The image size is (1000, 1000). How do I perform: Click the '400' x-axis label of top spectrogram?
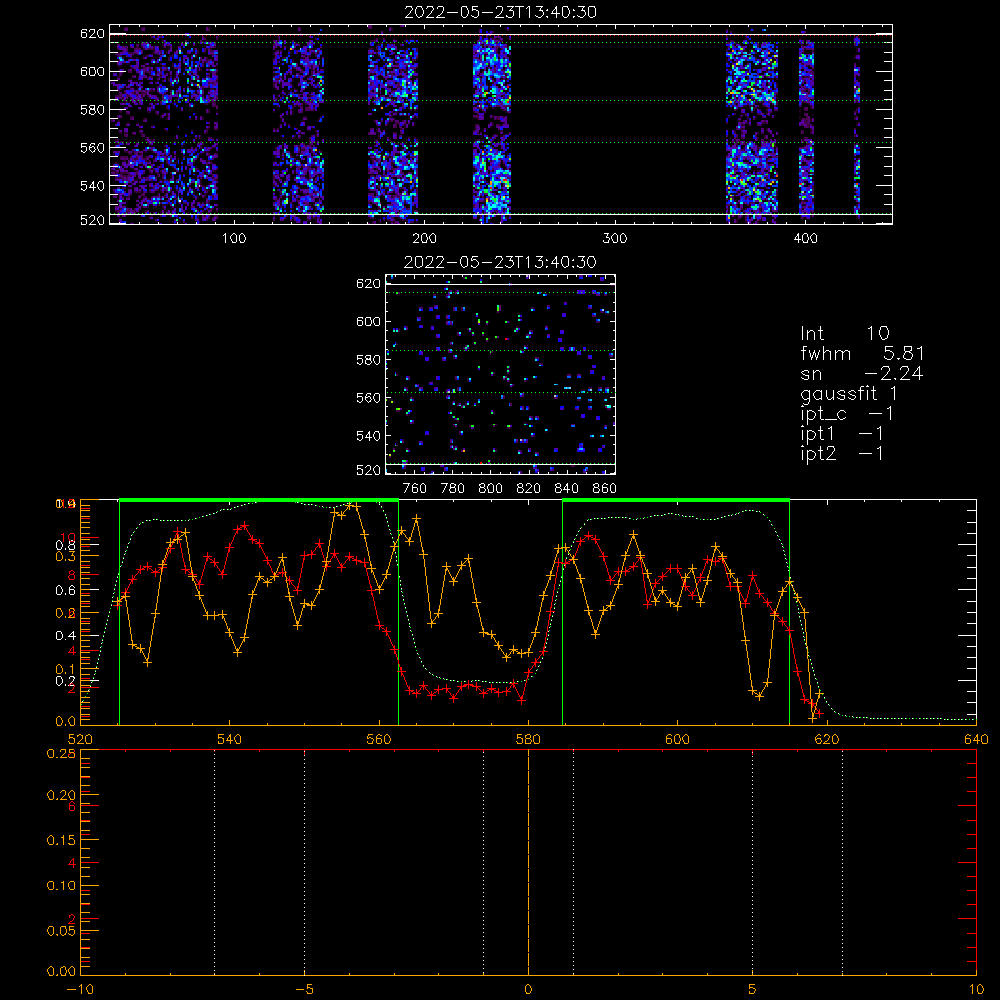click(805, 239)
